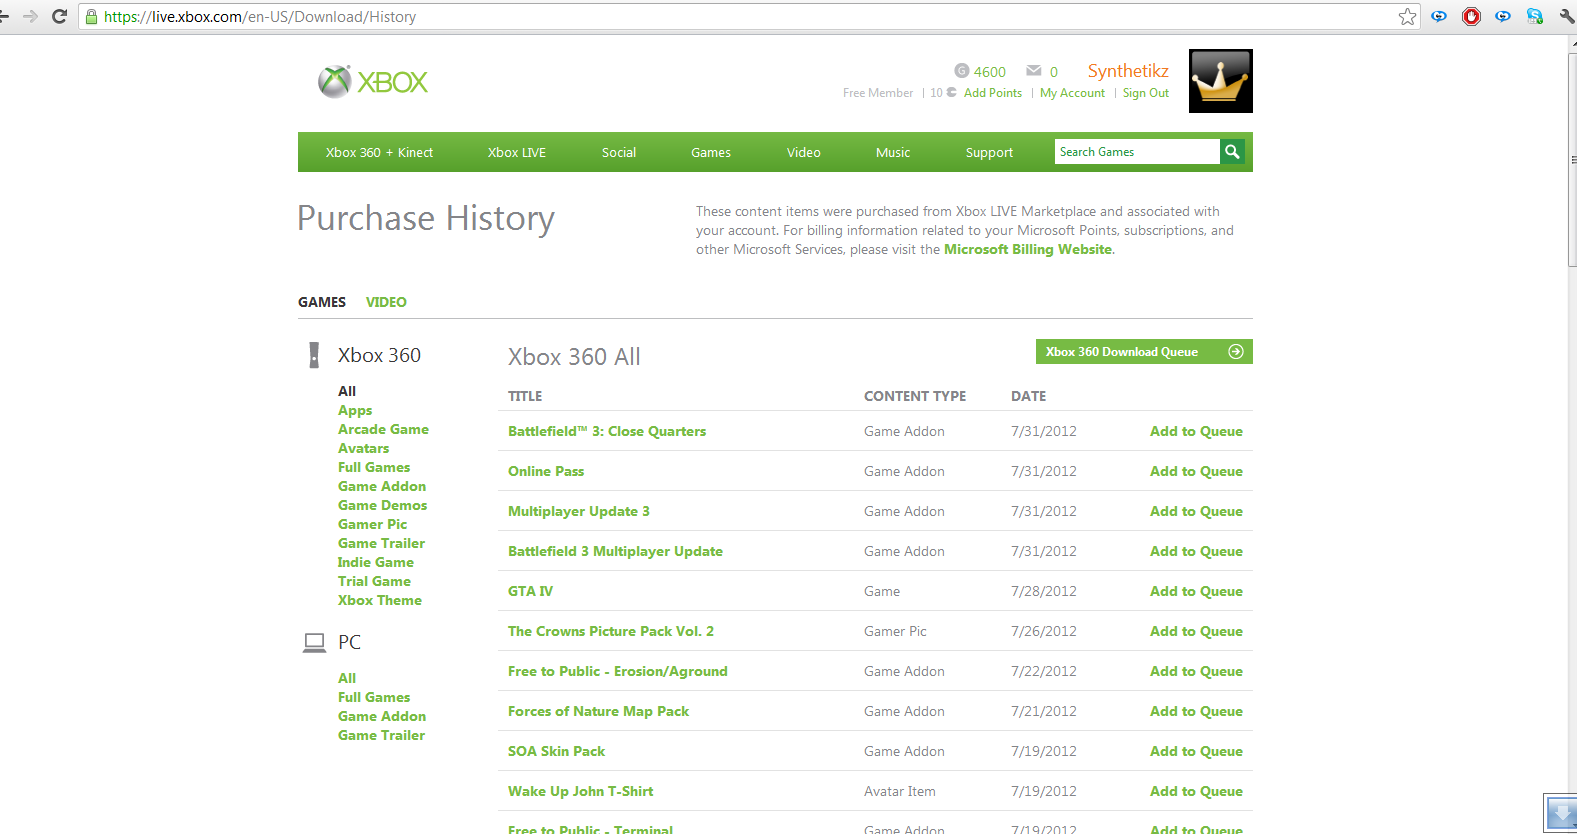
Task: Open Battlefield 3: Close Quarters title
Action: click(x=607, y=431)
